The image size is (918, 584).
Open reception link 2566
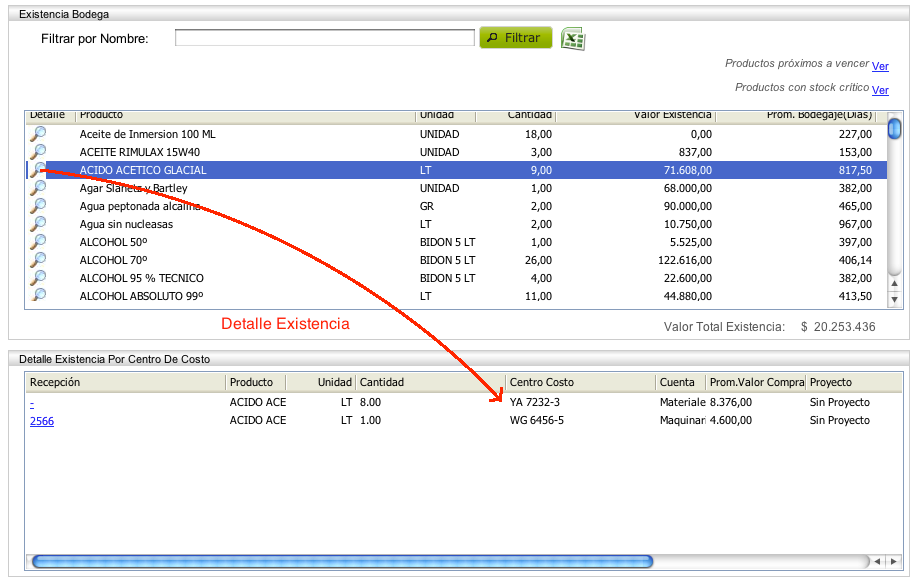[x=42, y=421]
